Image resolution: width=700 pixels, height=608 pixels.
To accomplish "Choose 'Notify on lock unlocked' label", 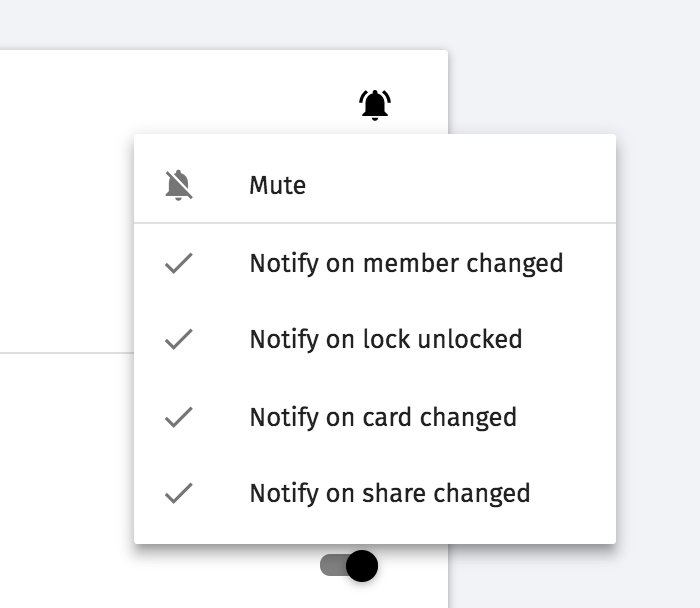I will click(386, 339).
